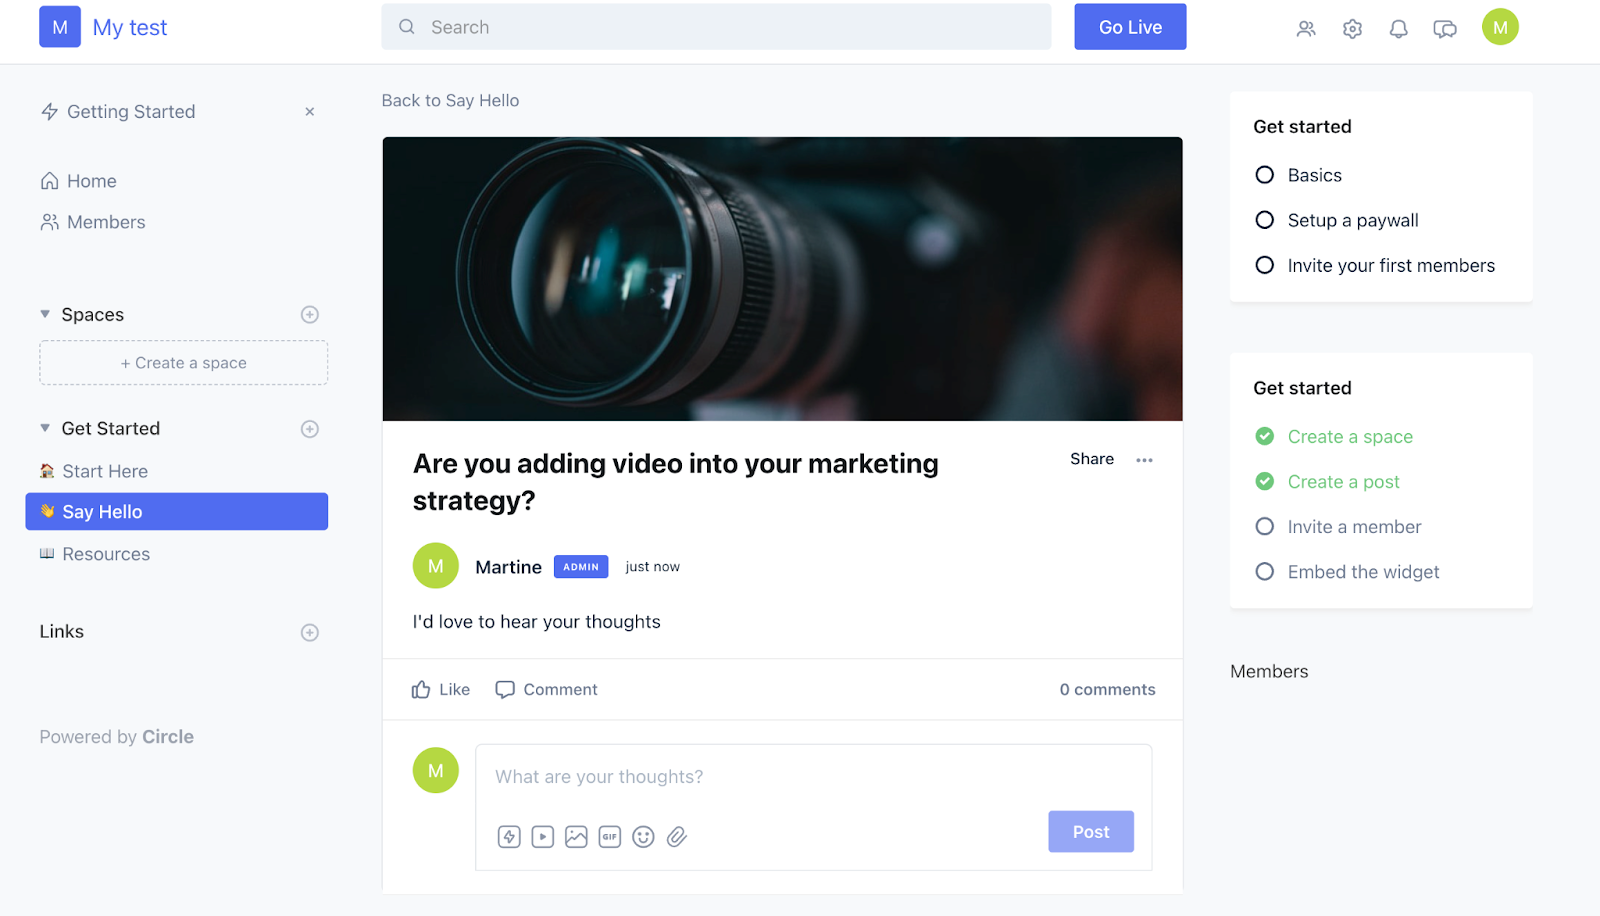1600x916 pixels.
Task: Attach a file to your comment
Action: [677, 836]
